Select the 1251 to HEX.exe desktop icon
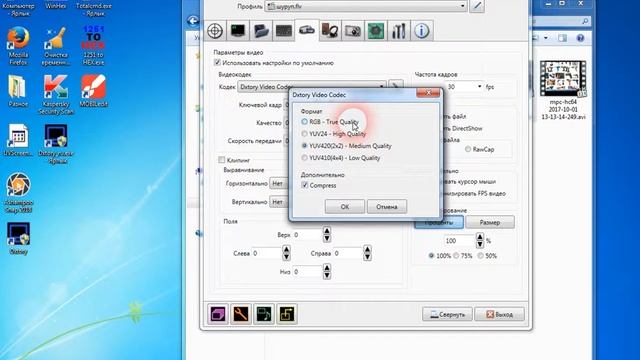 93,46
